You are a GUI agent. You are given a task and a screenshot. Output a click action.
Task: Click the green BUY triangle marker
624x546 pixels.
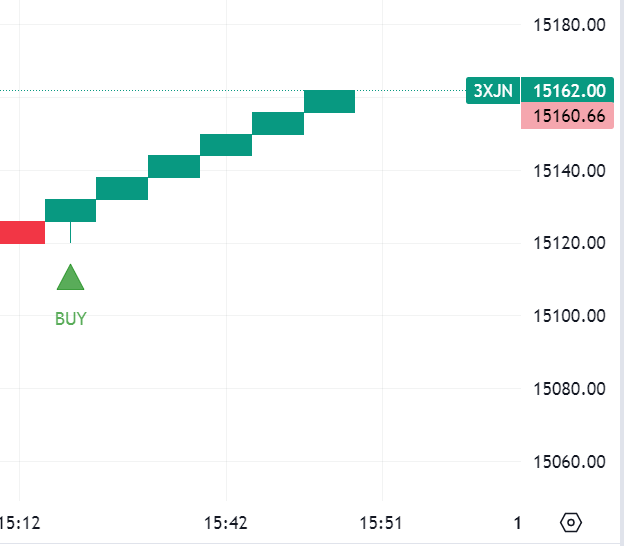(70, 277)
